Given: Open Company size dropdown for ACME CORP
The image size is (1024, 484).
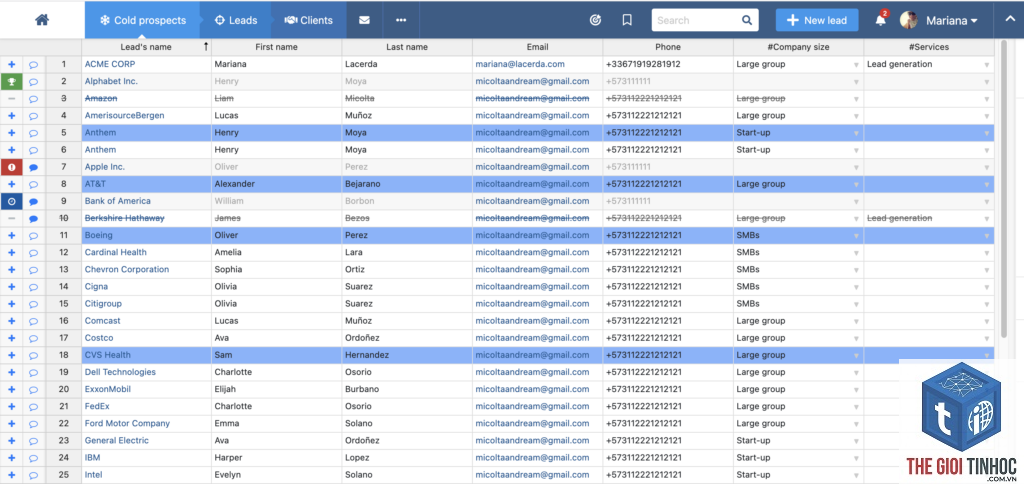Looking at the screenshot, I should (856, 65).
